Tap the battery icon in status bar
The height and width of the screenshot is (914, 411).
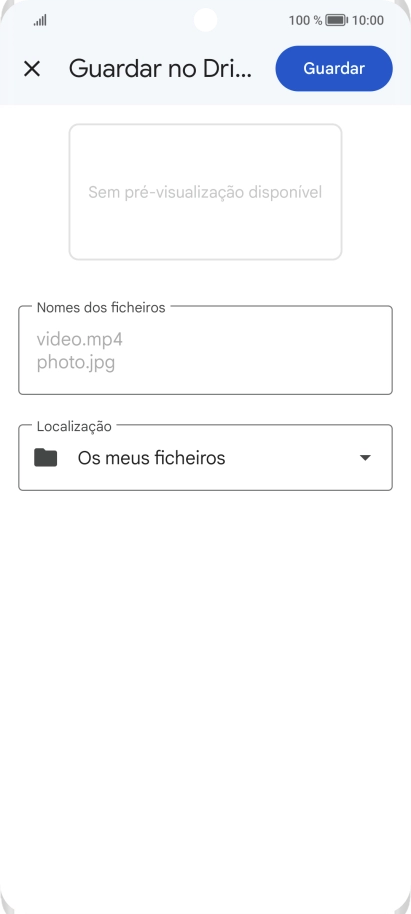336,20
